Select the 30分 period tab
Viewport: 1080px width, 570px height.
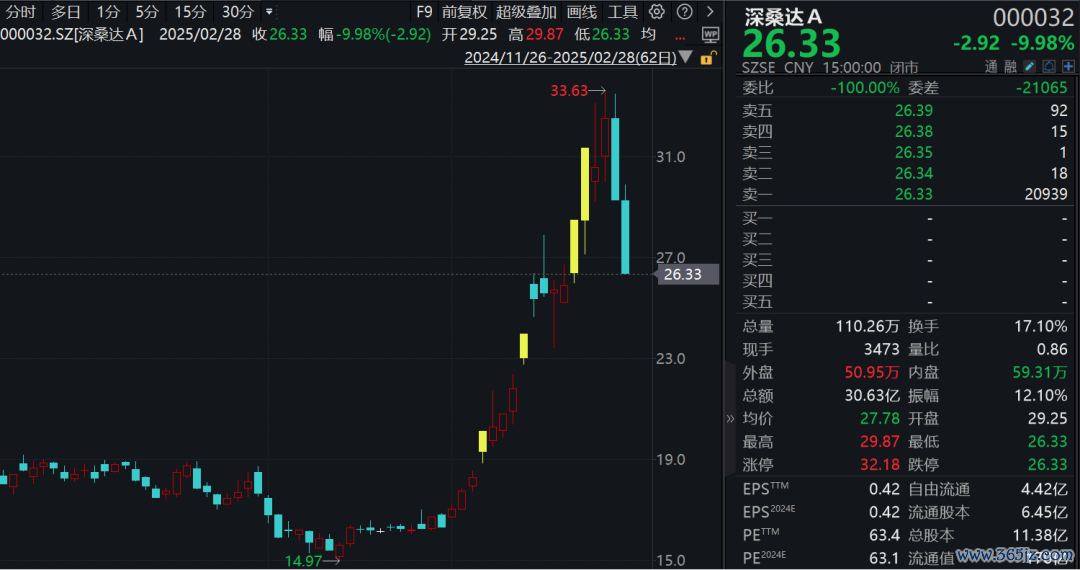tap(238, 12)
